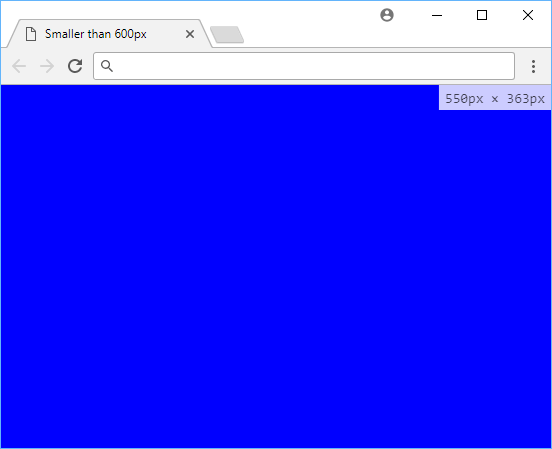Close the browser window
This screenshot has height=449, width=552.
[x=528, y=15]
